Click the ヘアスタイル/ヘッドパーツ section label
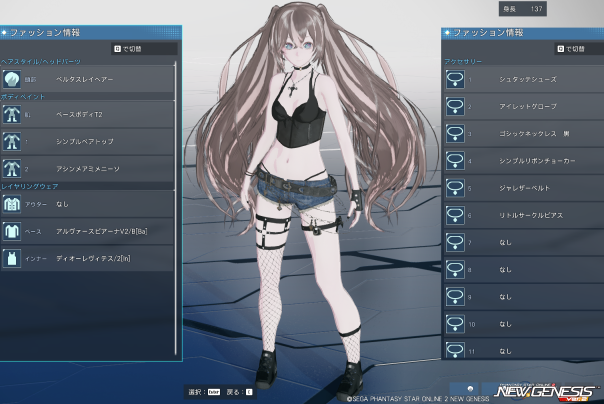Viewport: 604px width, 404px height. pyautogui.click(x=41, y=62)
